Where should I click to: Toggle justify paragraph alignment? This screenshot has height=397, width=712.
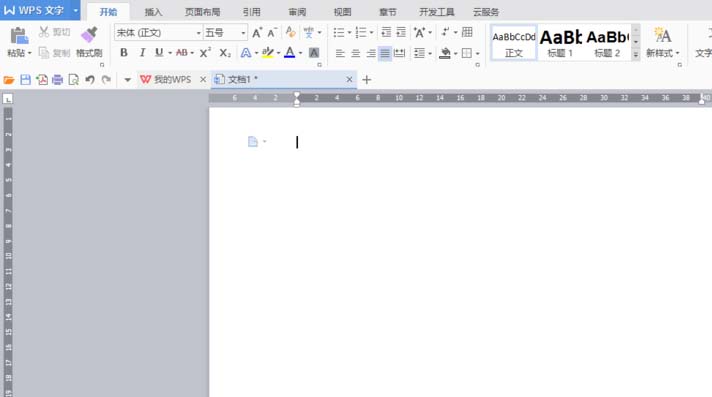[x=385, y=54]
